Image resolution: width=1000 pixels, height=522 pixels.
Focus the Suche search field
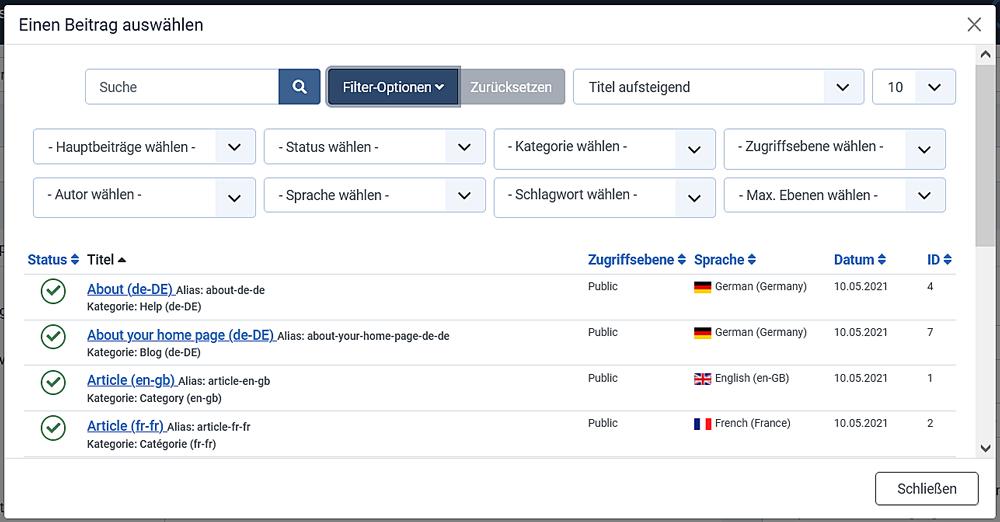(x=182, y=87)
